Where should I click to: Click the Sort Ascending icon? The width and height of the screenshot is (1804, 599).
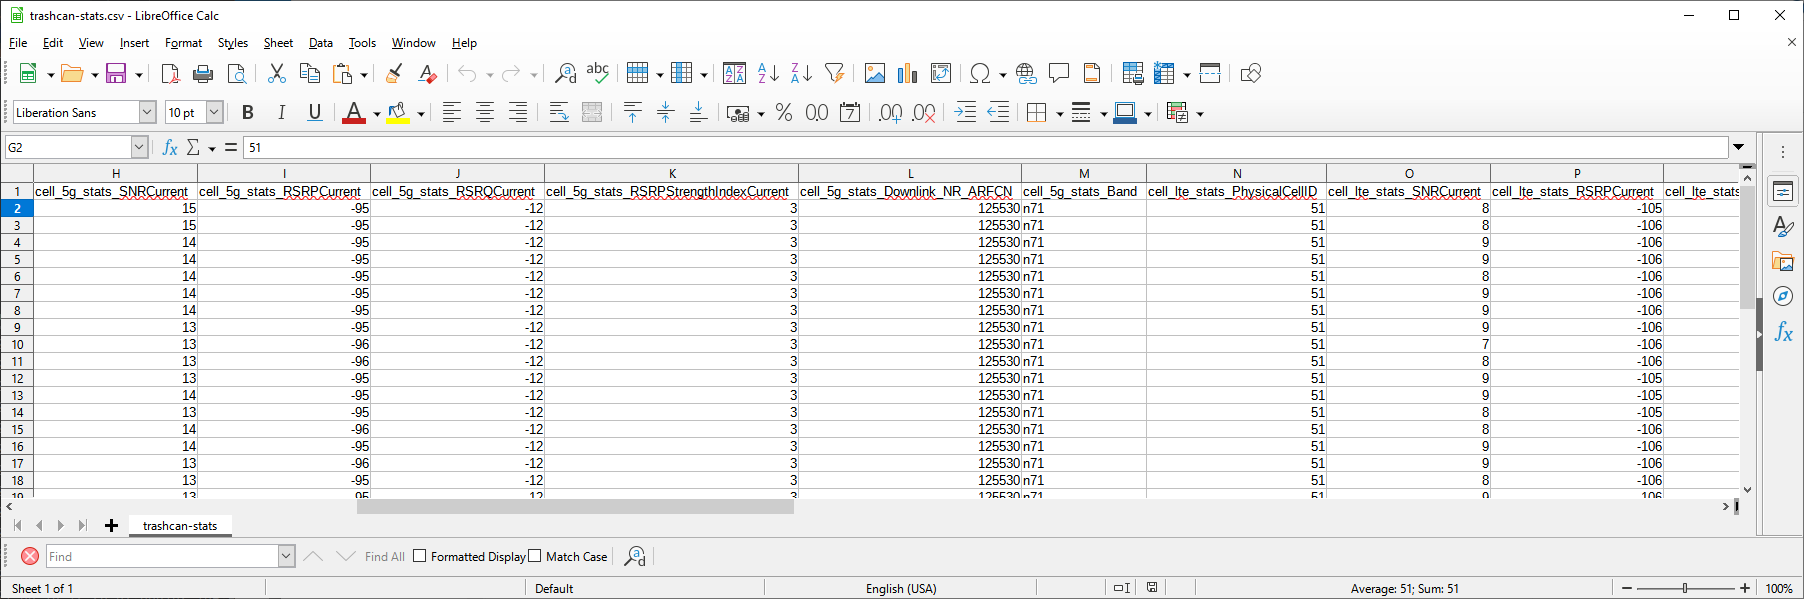coord(768,74)
